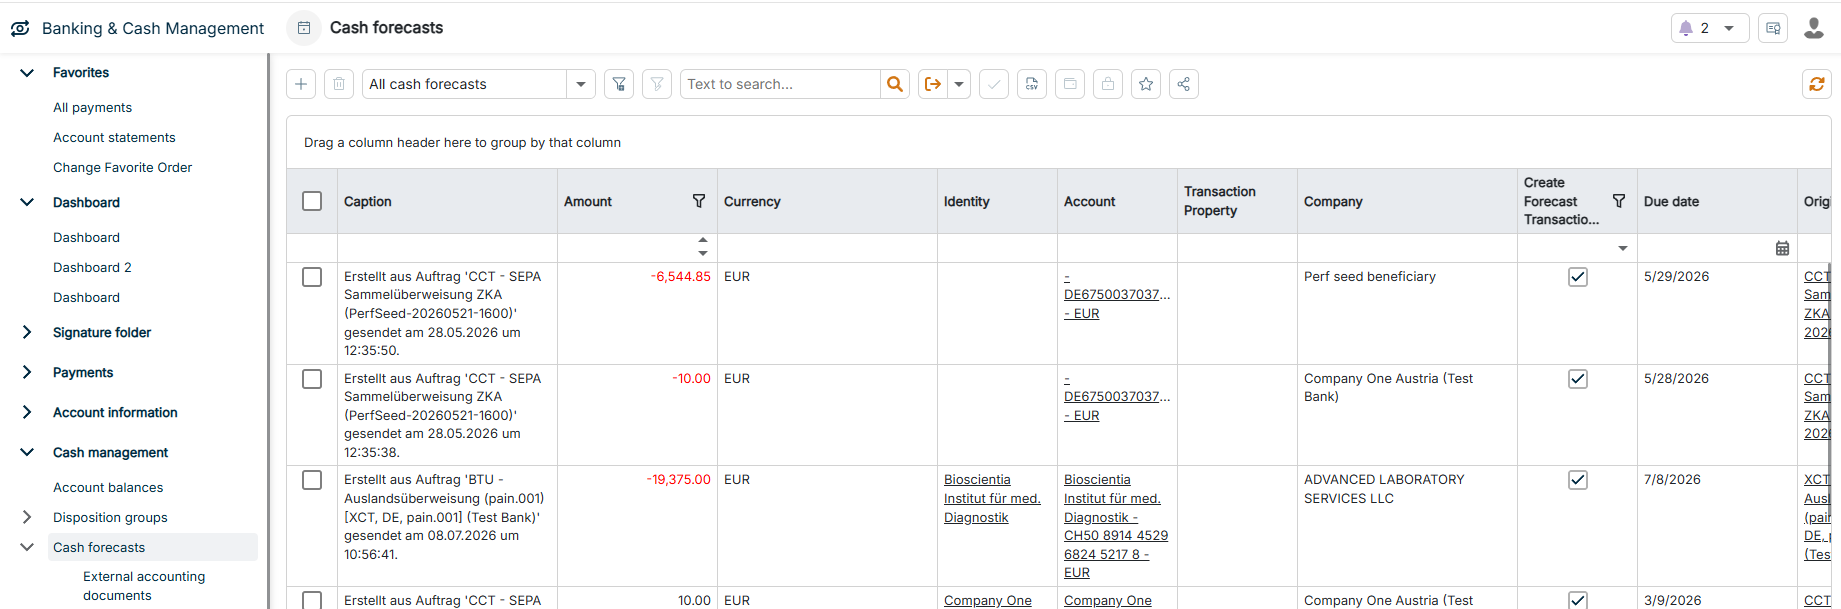This screenshot has width=1841, height=609.
Task: Expand the Account information section chevron
Action: click(27, 412)
